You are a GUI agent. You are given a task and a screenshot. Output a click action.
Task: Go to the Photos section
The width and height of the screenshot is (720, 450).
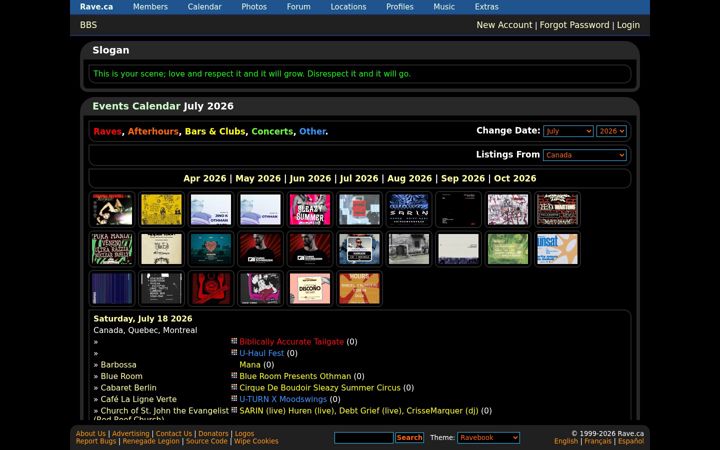tap(254, 7)
